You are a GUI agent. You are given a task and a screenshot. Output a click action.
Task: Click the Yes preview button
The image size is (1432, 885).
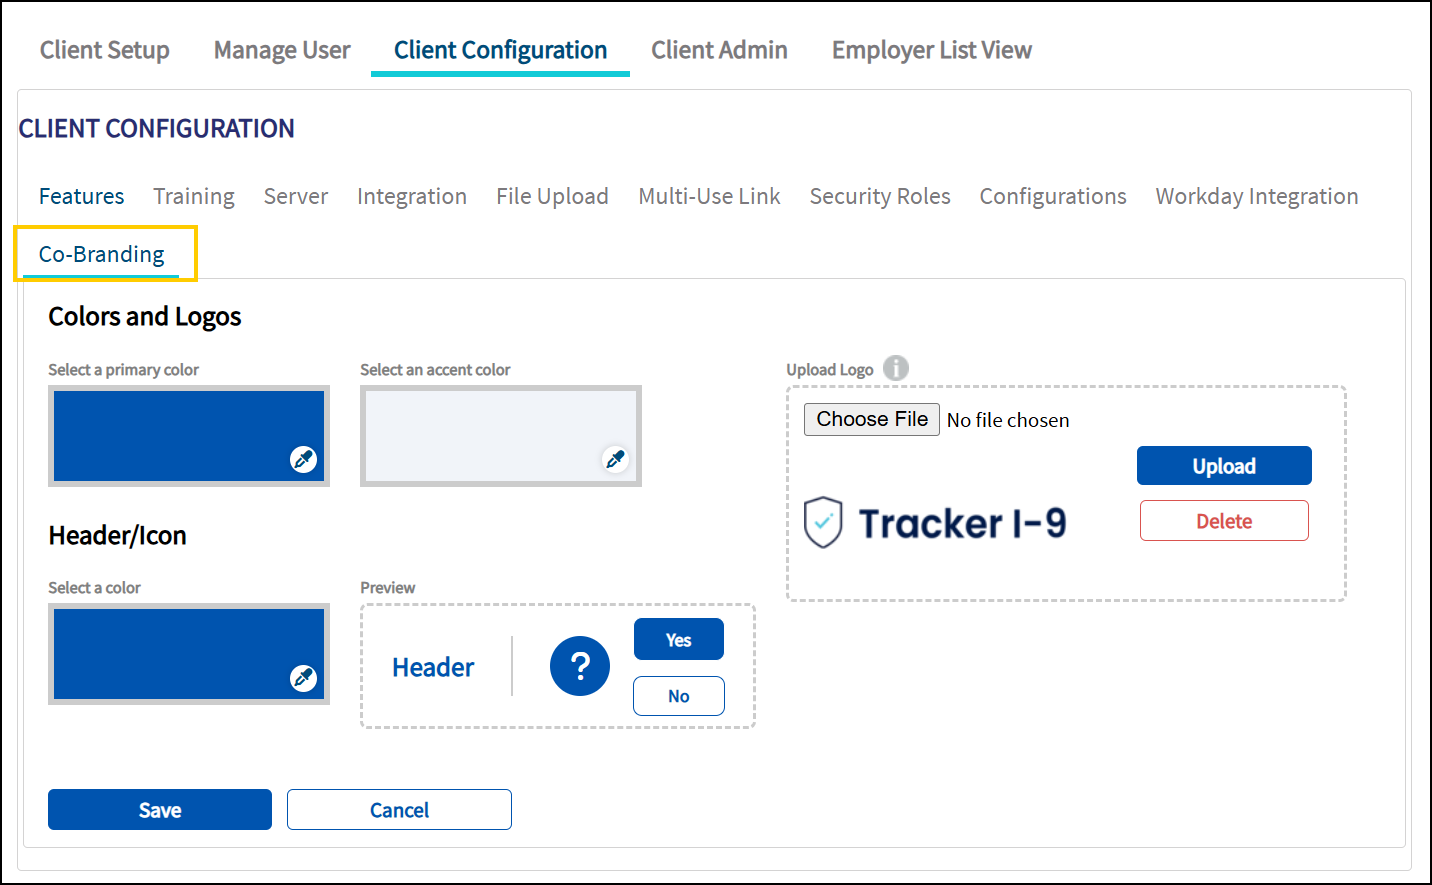[678, 640]
